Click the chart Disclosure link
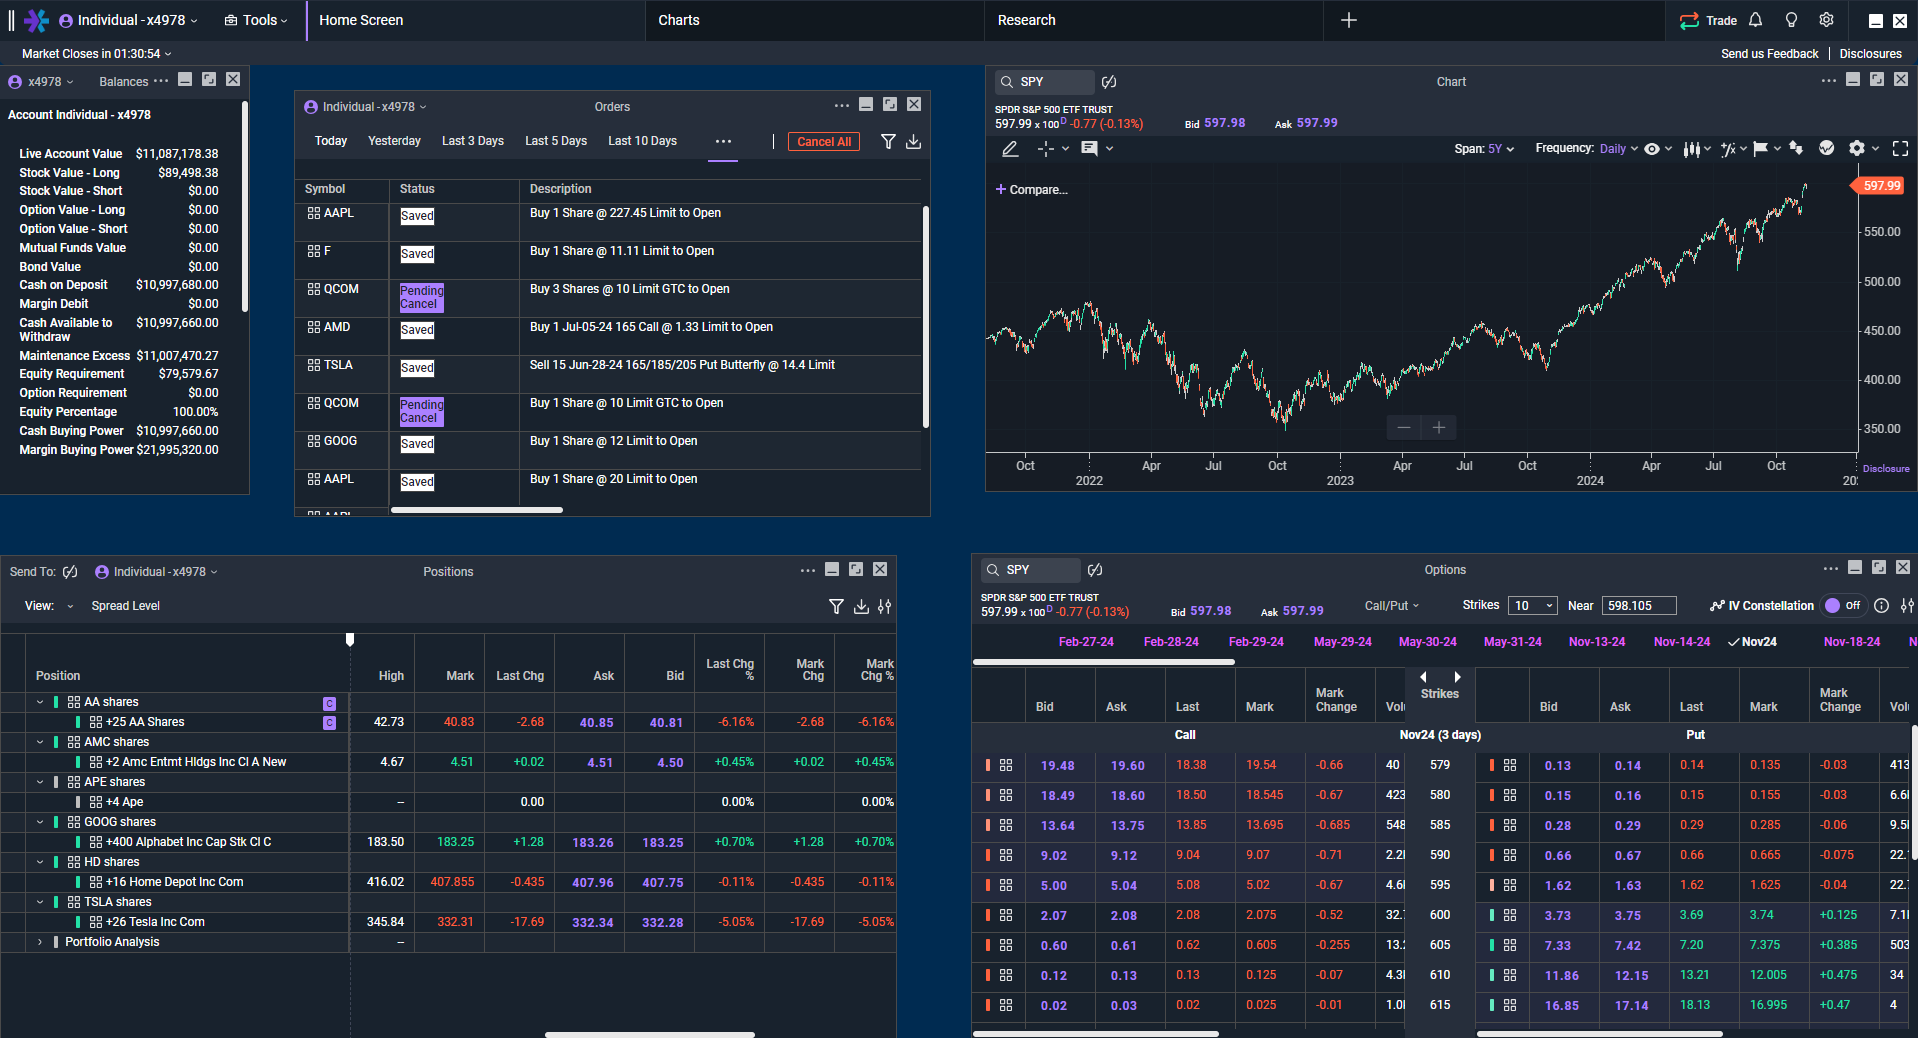The height and width of the screenshot is (1038, 1918). [1886, 468]
